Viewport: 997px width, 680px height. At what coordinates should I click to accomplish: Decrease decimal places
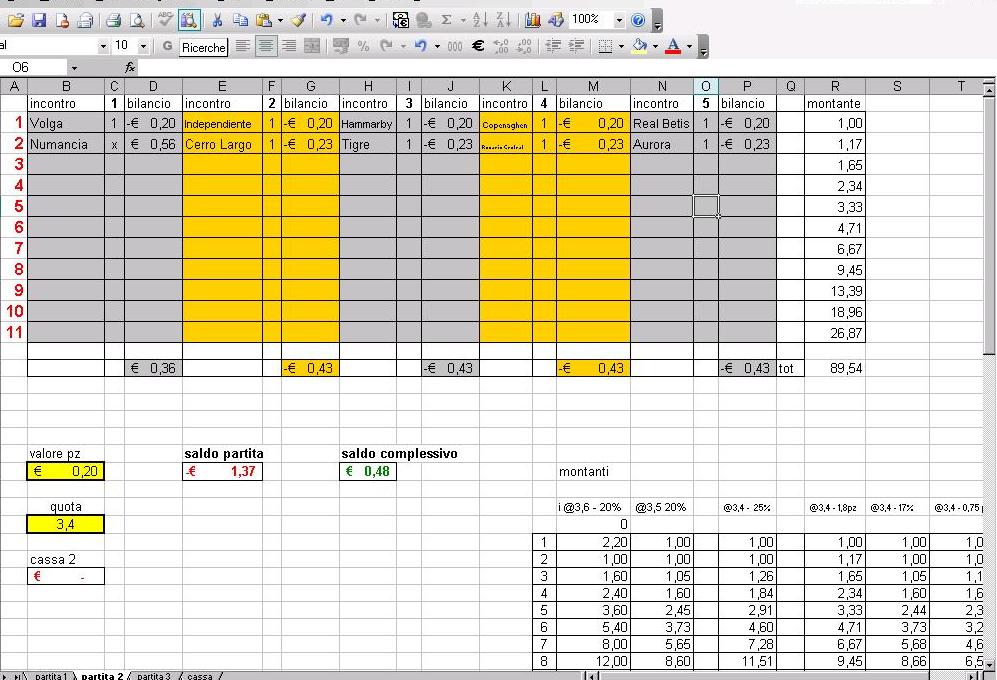[525, 46]
